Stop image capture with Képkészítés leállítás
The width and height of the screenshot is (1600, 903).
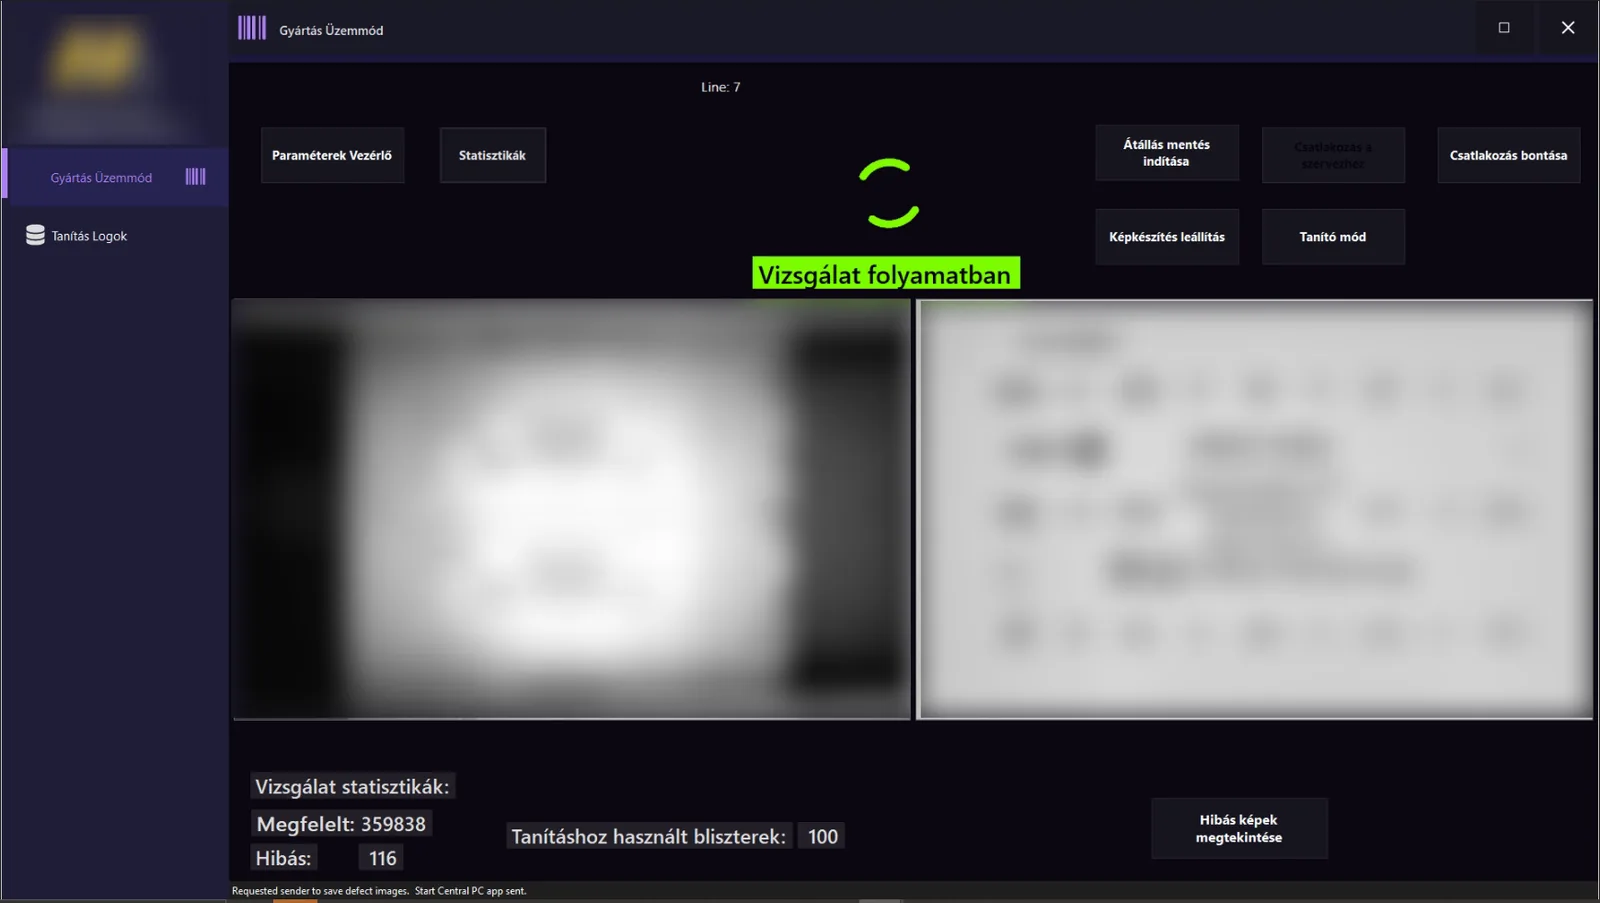tap(1166, 237)
